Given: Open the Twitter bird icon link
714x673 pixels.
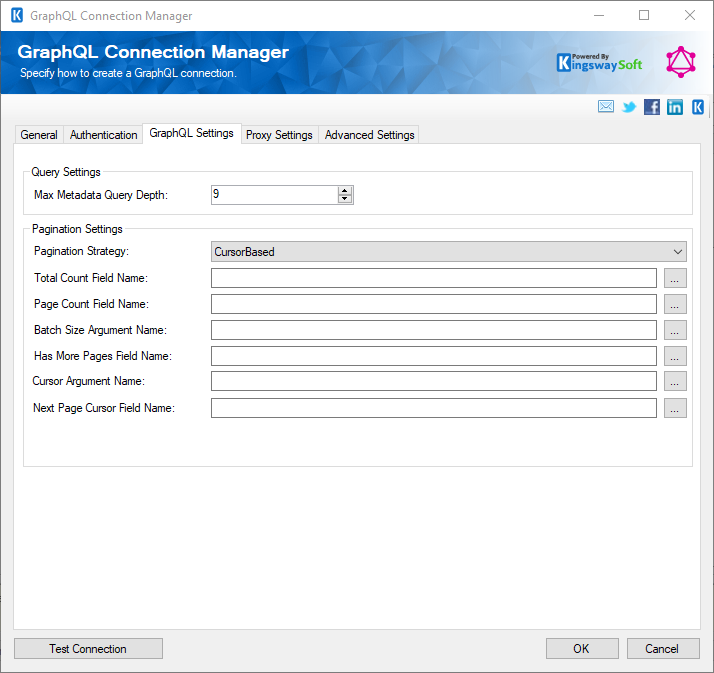Looking at the screenshot, I should point(629,107).
